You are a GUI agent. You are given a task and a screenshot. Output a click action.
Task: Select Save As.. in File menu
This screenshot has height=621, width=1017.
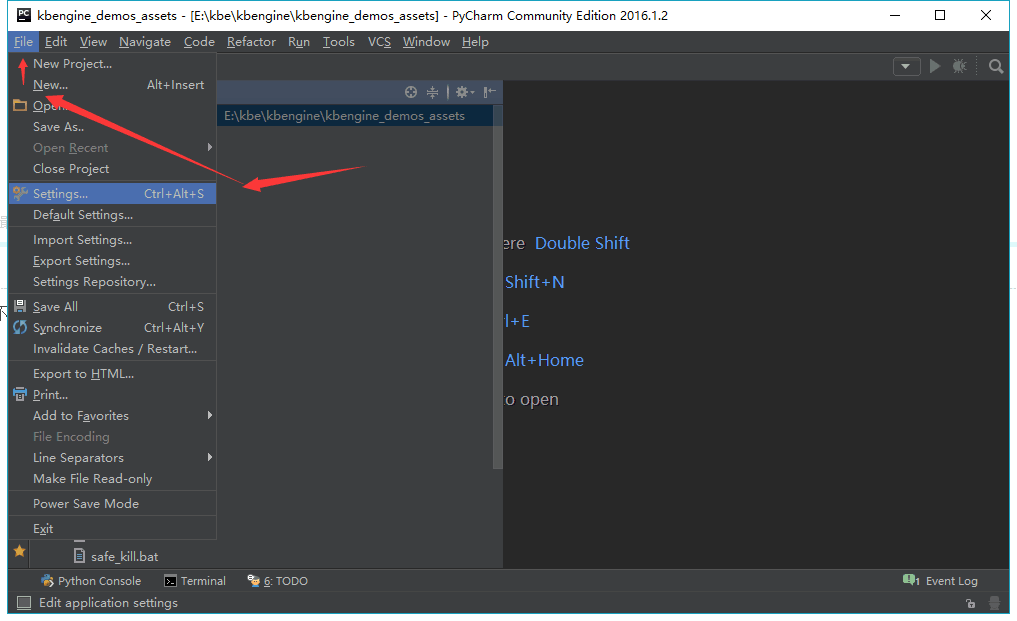[x=112, y=127]
